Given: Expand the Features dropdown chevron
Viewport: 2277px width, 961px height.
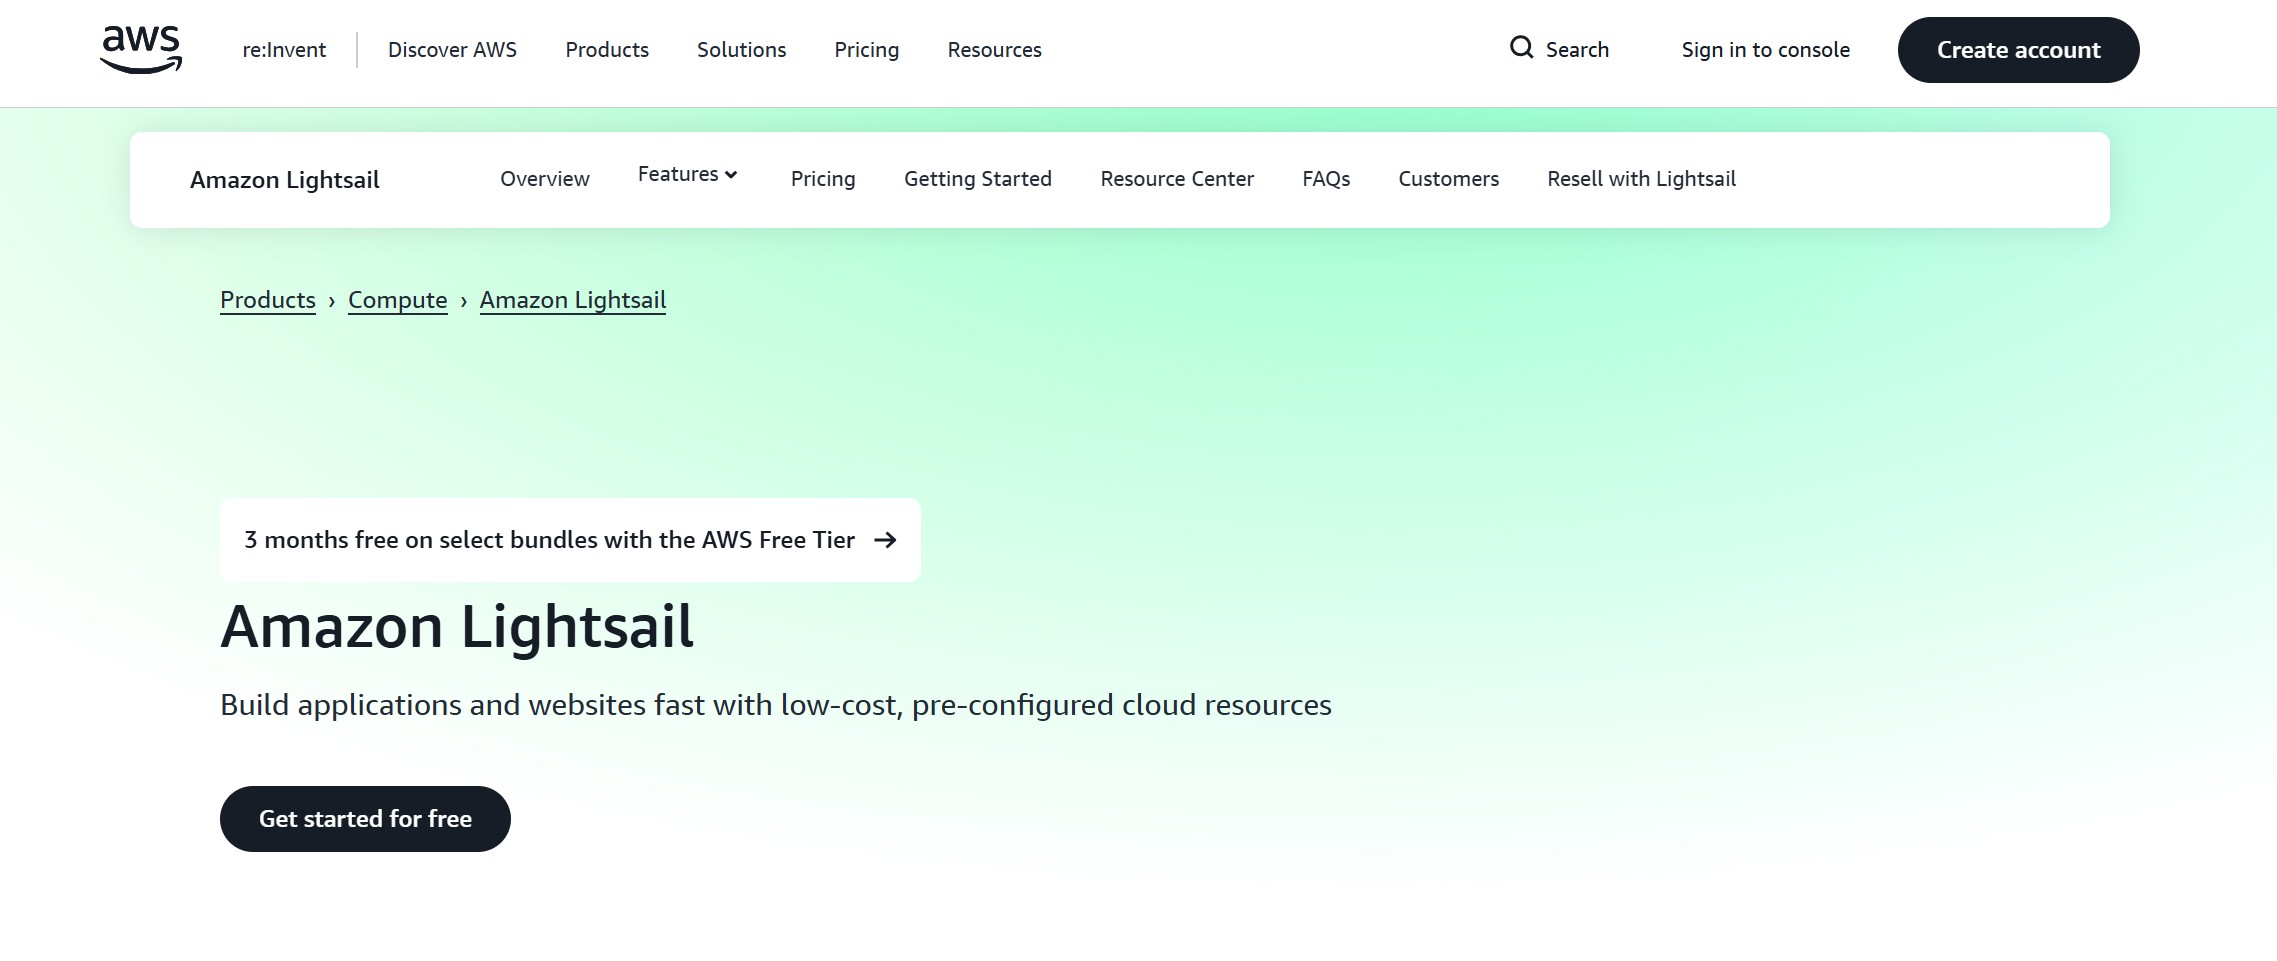Looking at the screenshot, I should pos(731,175).
